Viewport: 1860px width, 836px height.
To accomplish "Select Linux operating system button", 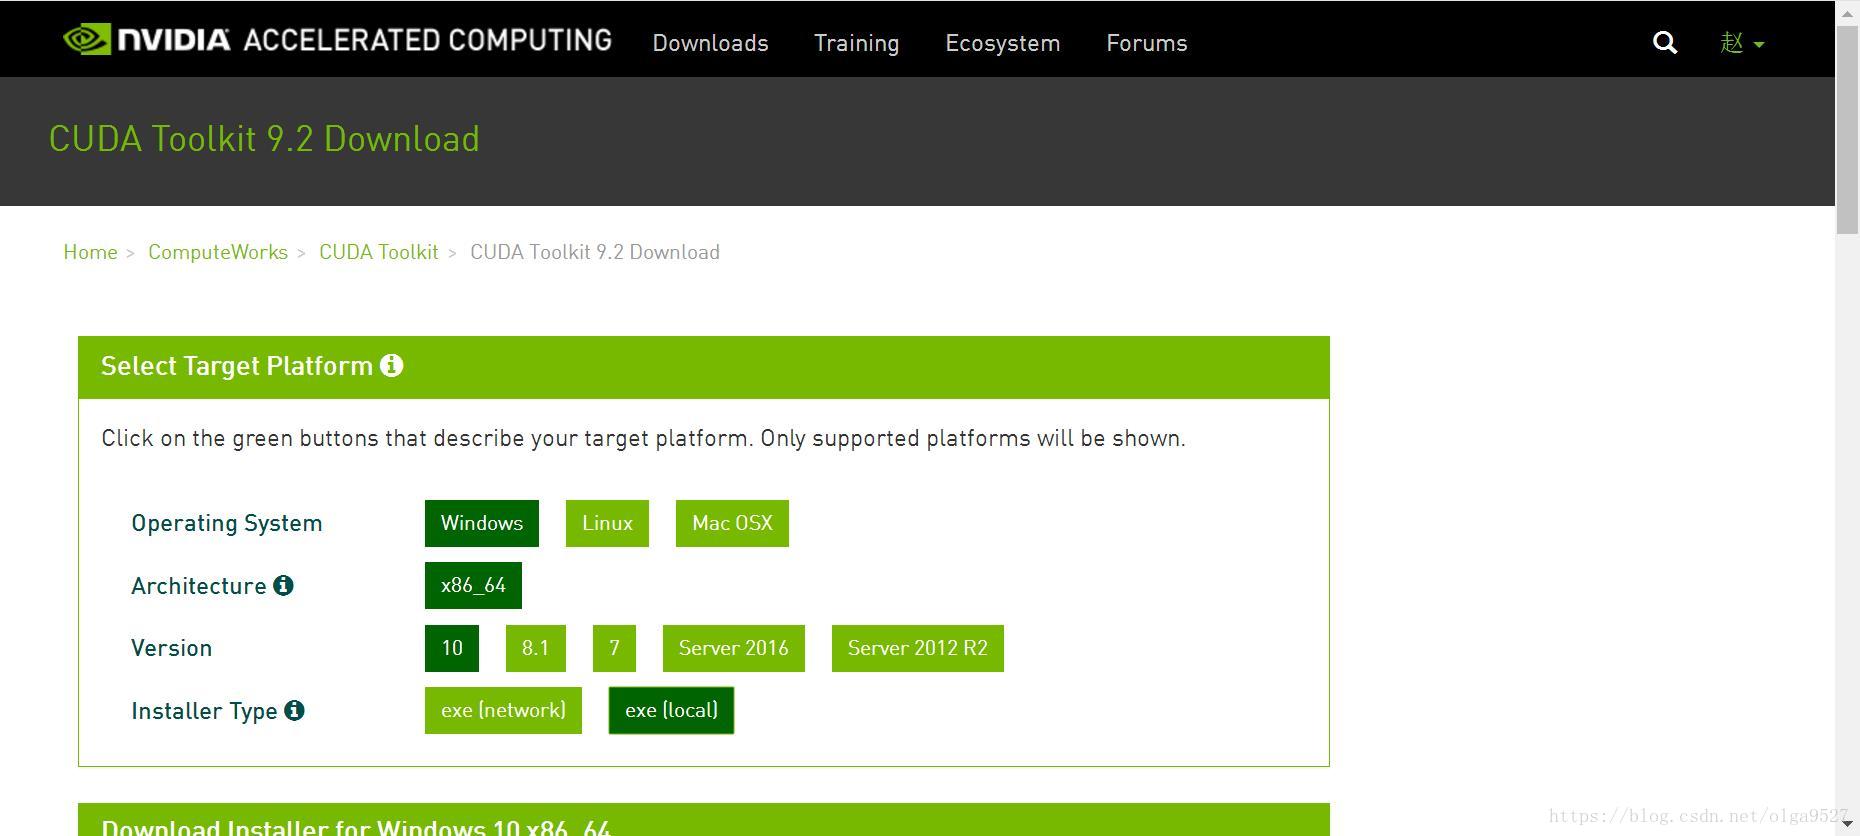I will [607, 523].
